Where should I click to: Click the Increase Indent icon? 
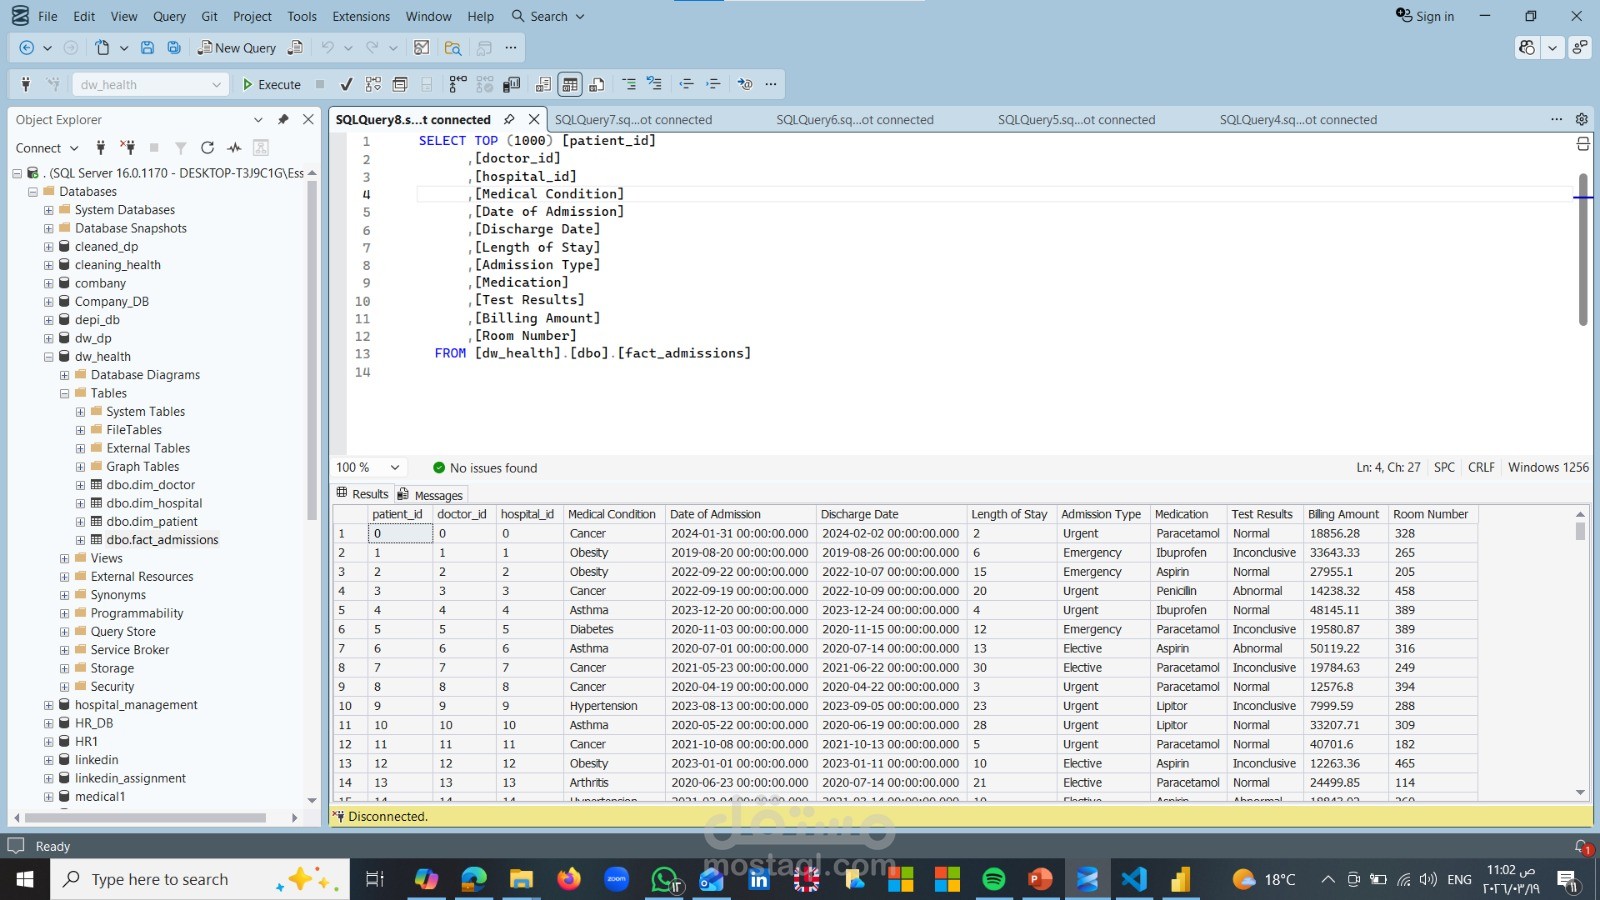(x=713, y=85)
